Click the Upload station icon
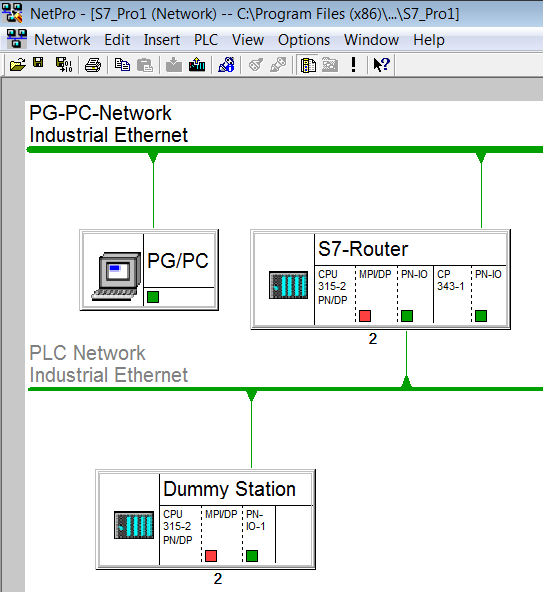The height and width of the screenshot is (592, 543). point(197,65)
